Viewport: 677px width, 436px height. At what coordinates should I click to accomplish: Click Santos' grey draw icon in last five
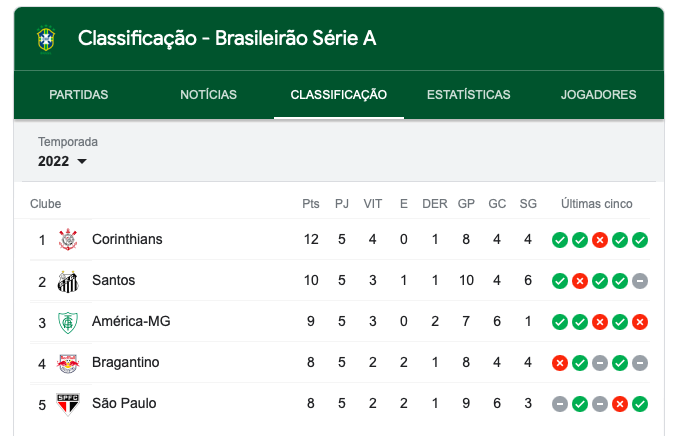click(640, 281)
